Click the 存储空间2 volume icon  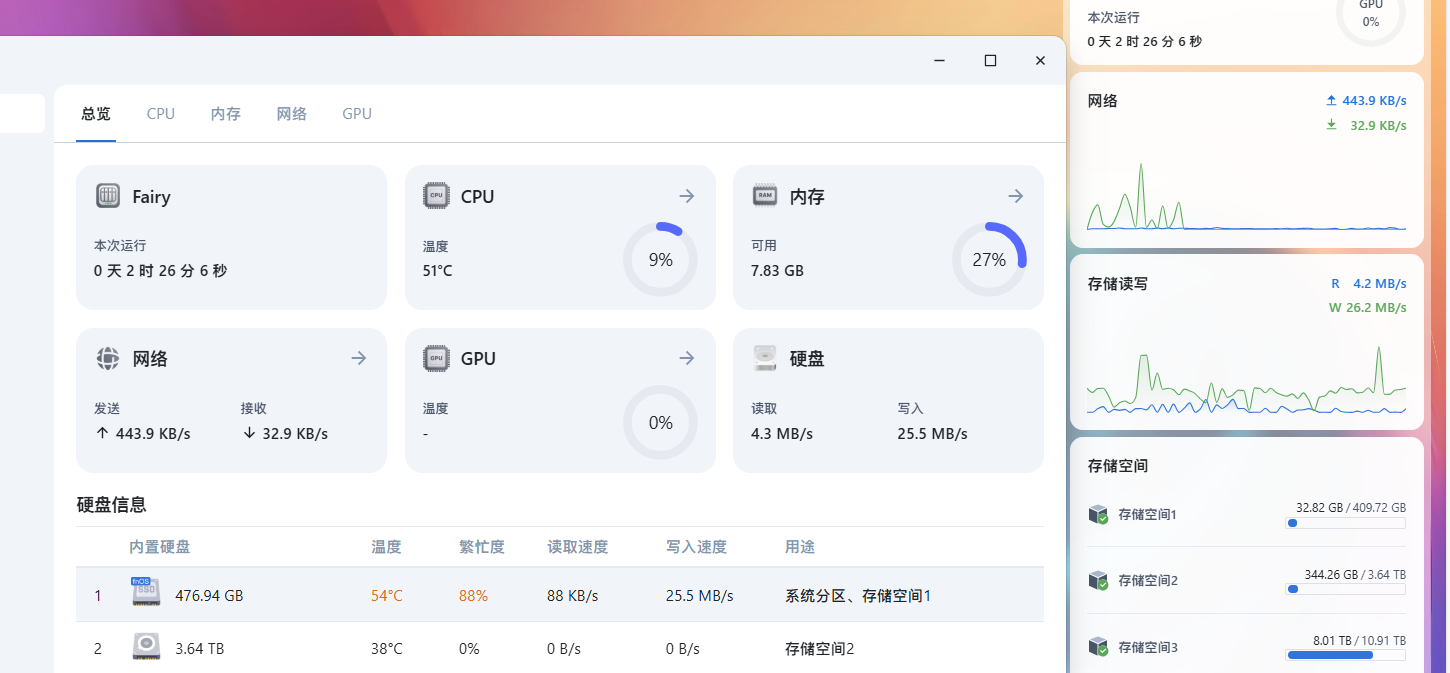point(1099,581)
